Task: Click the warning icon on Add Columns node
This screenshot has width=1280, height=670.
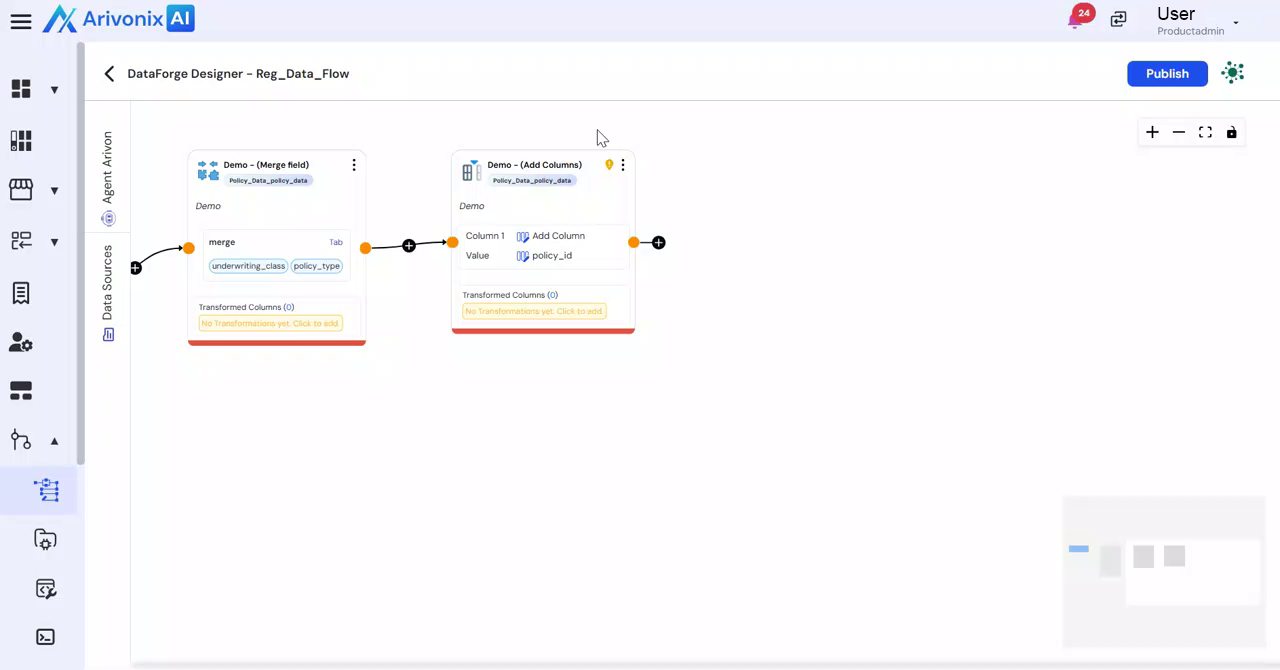Action: coord(609,165)
